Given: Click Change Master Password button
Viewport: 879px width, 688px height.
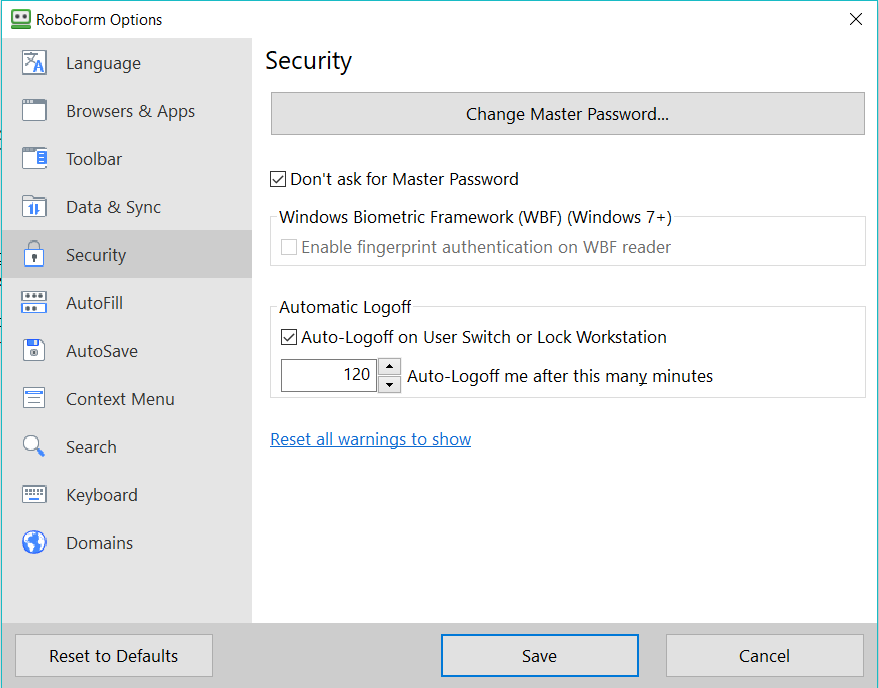Looking at the screenshot, I should [x=567, y=114].
